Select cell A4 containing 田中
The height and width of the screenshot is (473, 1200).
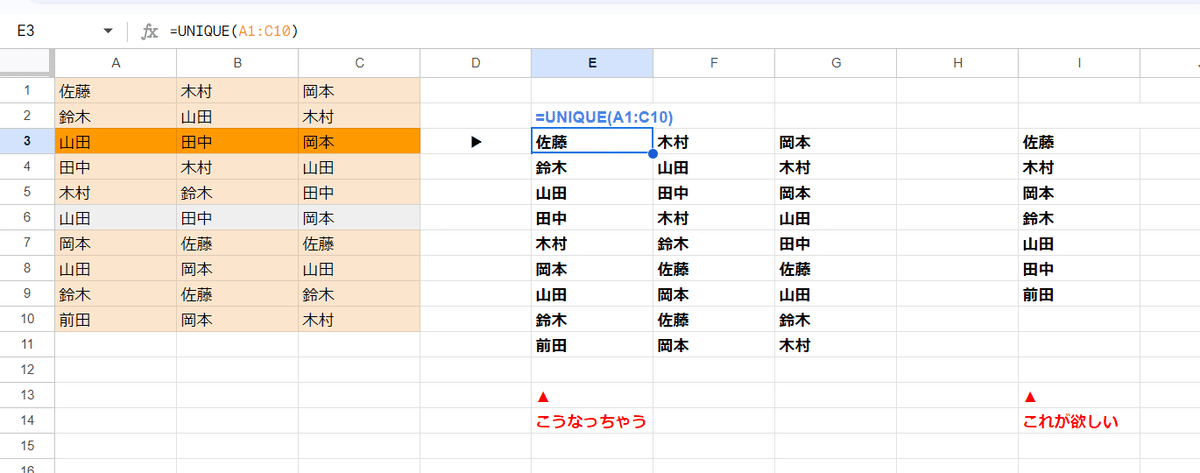click(116, 167)
